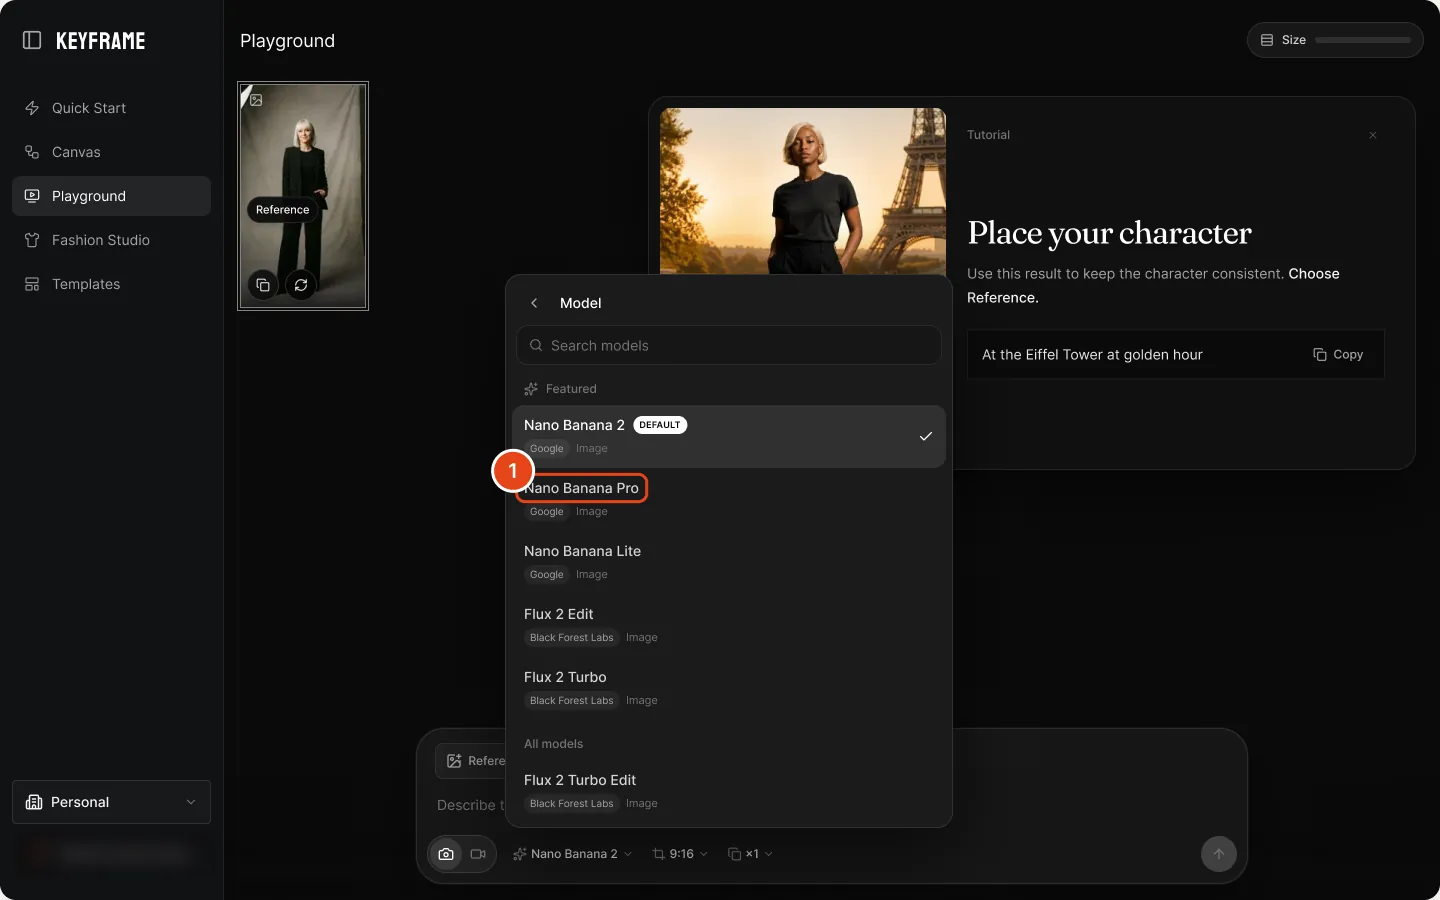Click the regenerate icon on the reference thumbnail

tap(301, 285)
